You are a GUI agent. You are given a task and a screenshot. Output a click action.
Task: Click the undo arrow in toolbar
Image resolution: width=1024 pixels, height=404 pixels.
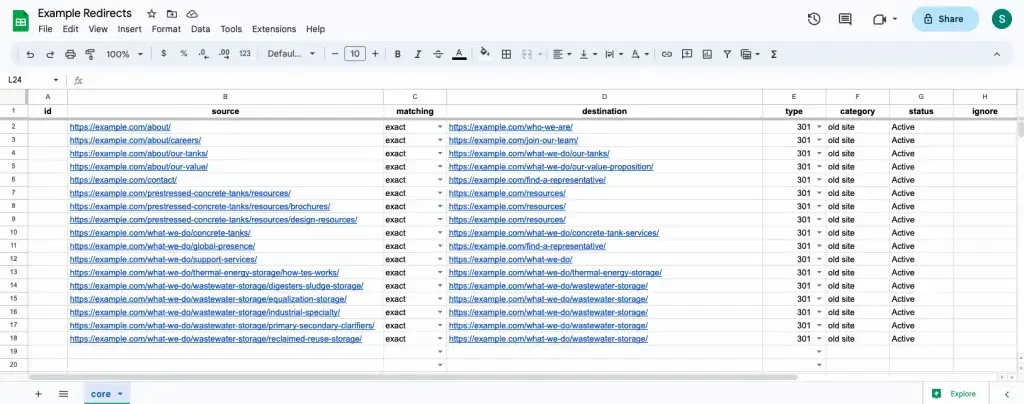click(x=31, y=54)
